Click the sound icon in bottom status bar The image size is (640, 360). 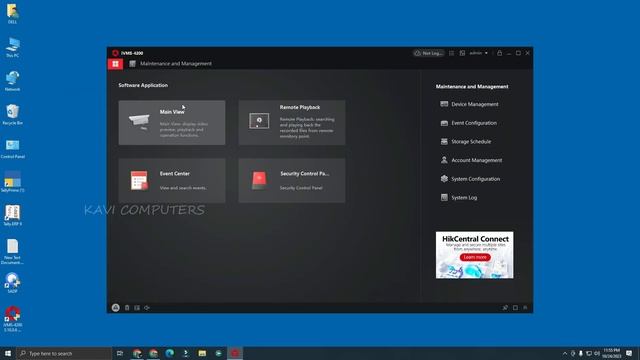[147, 308]
